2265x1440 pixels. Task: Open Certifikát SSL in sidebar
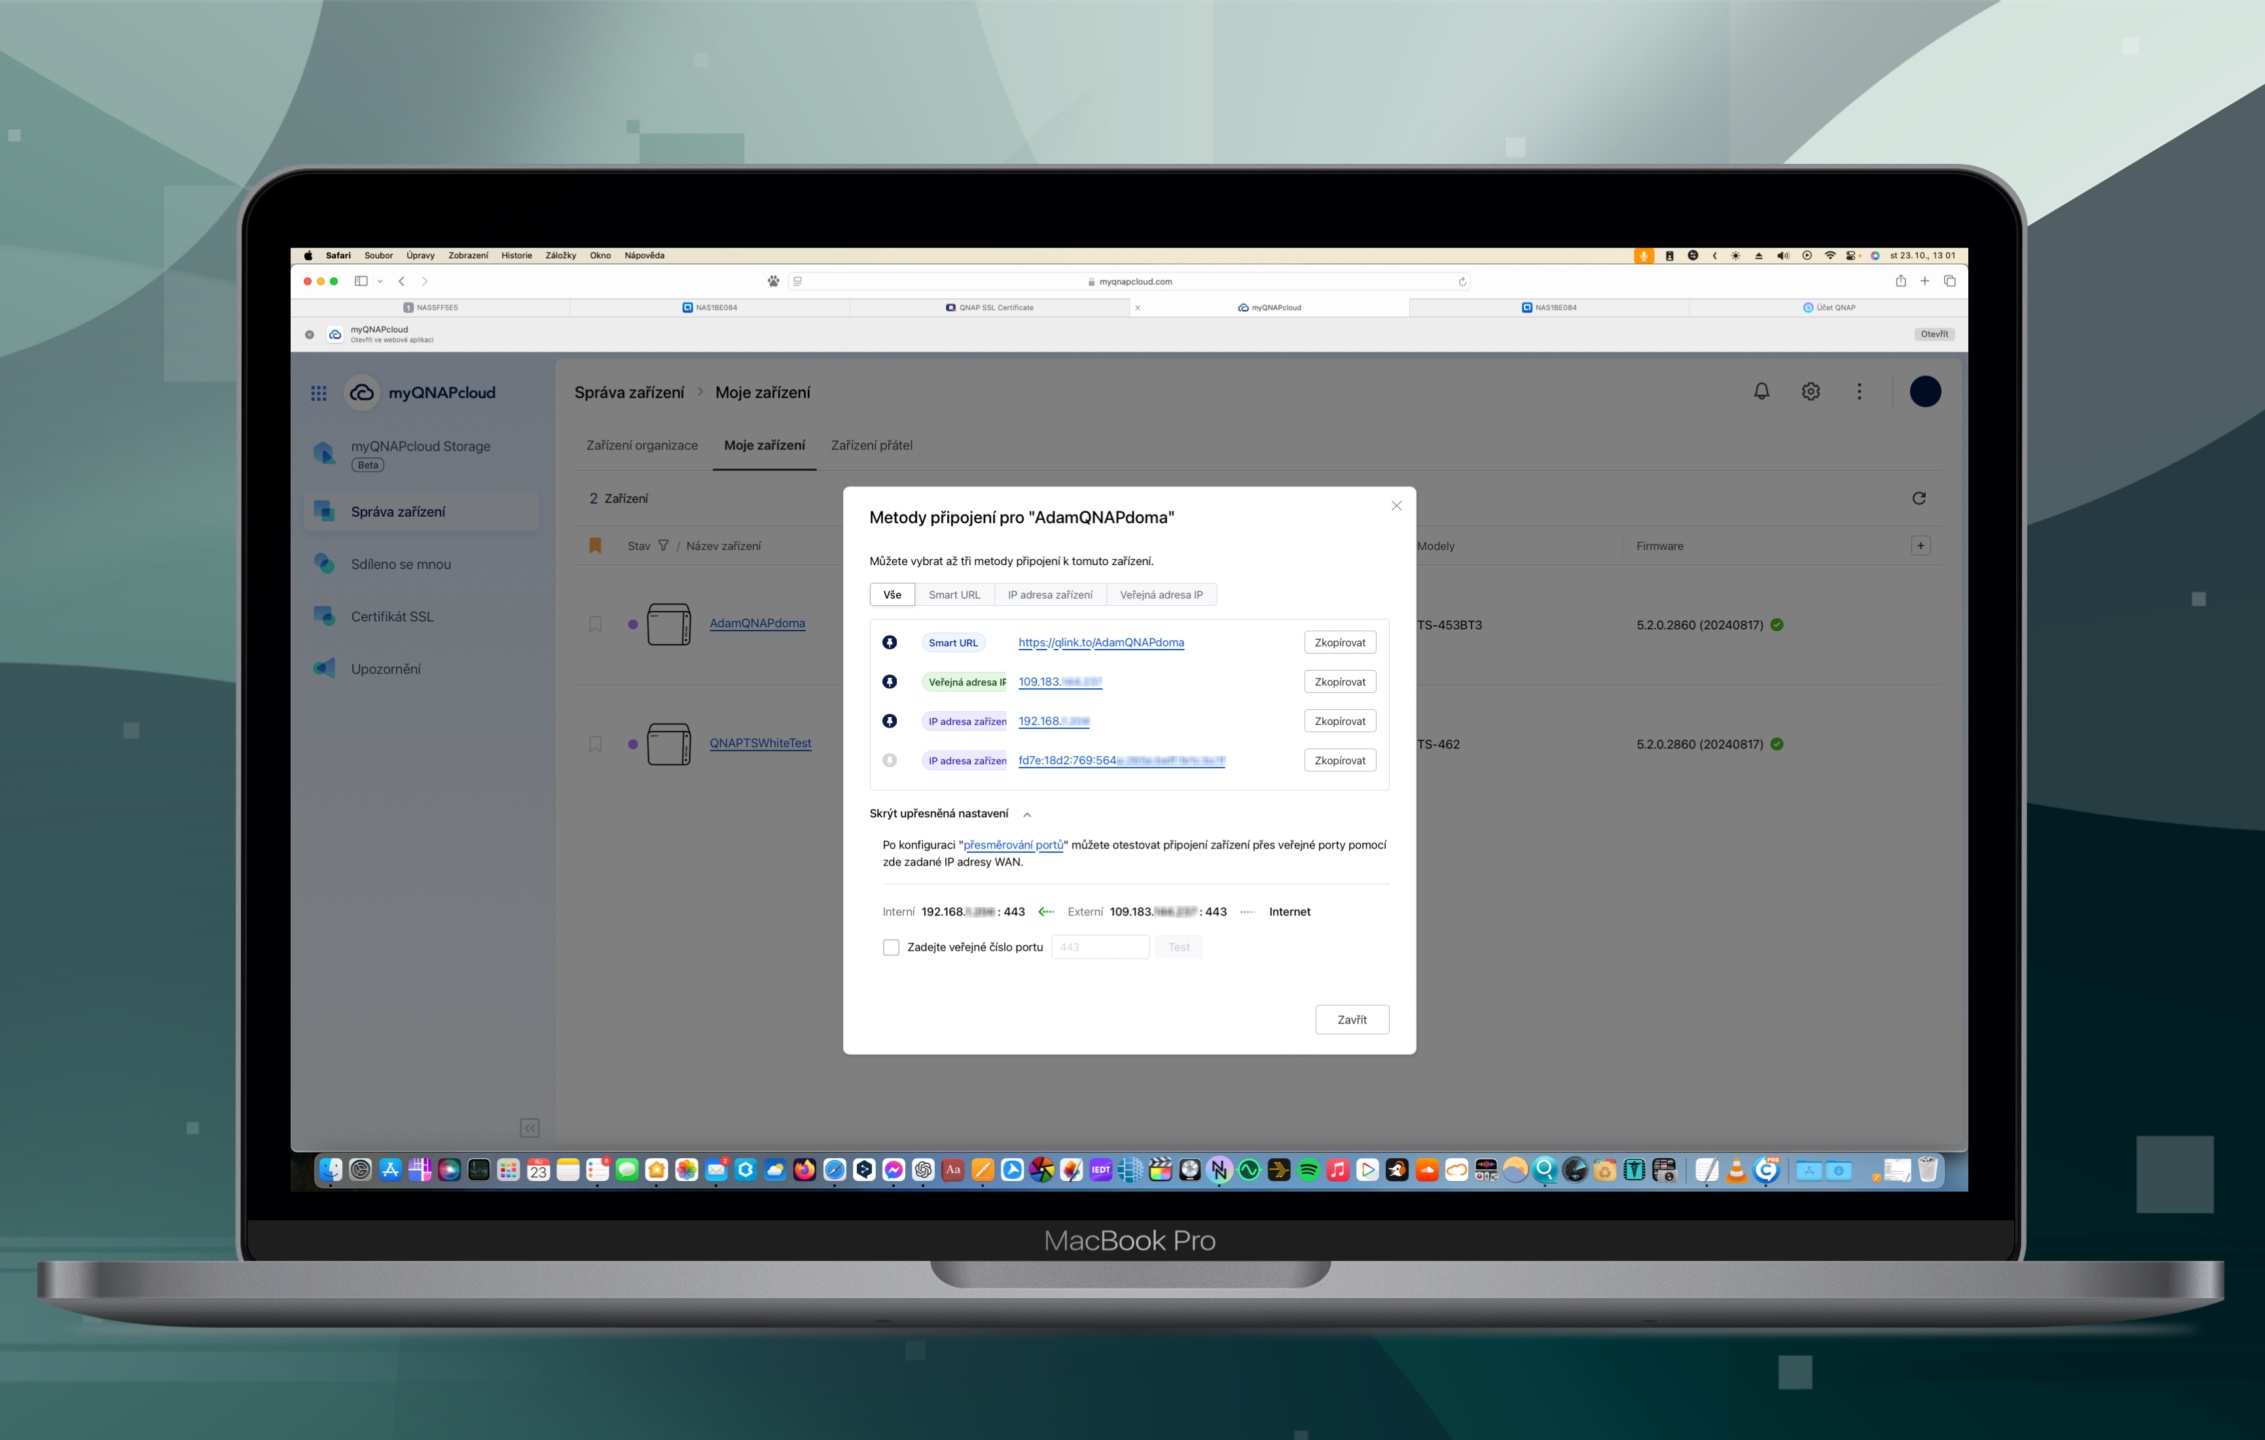tap(392, 617)
